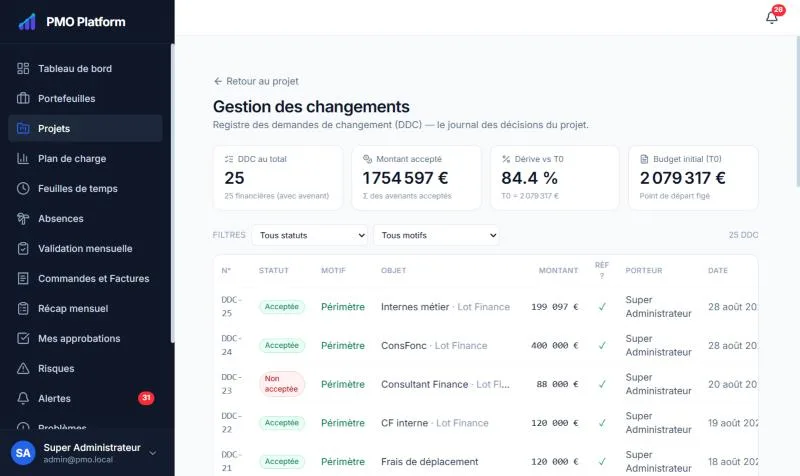This screenshot has width=800, height=476.
Task: Click the Plan de charge chart icon
Action: coord(23,159)
